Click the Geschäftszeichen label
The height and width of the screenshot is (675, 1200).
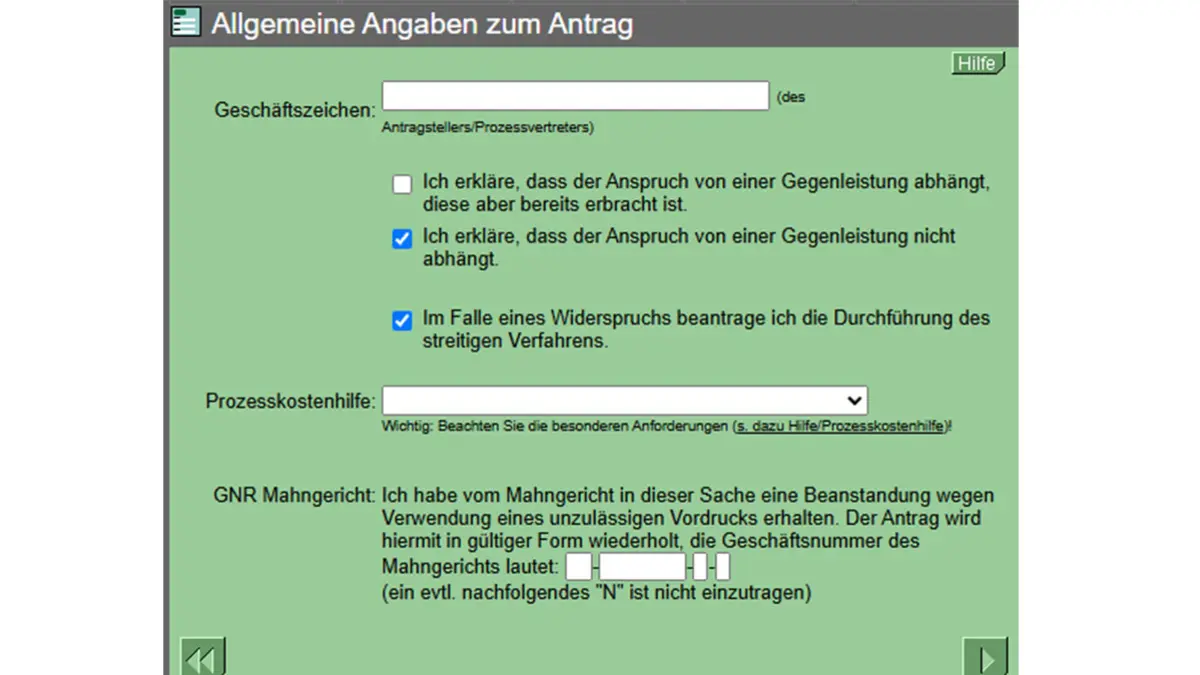pos(295,110)
